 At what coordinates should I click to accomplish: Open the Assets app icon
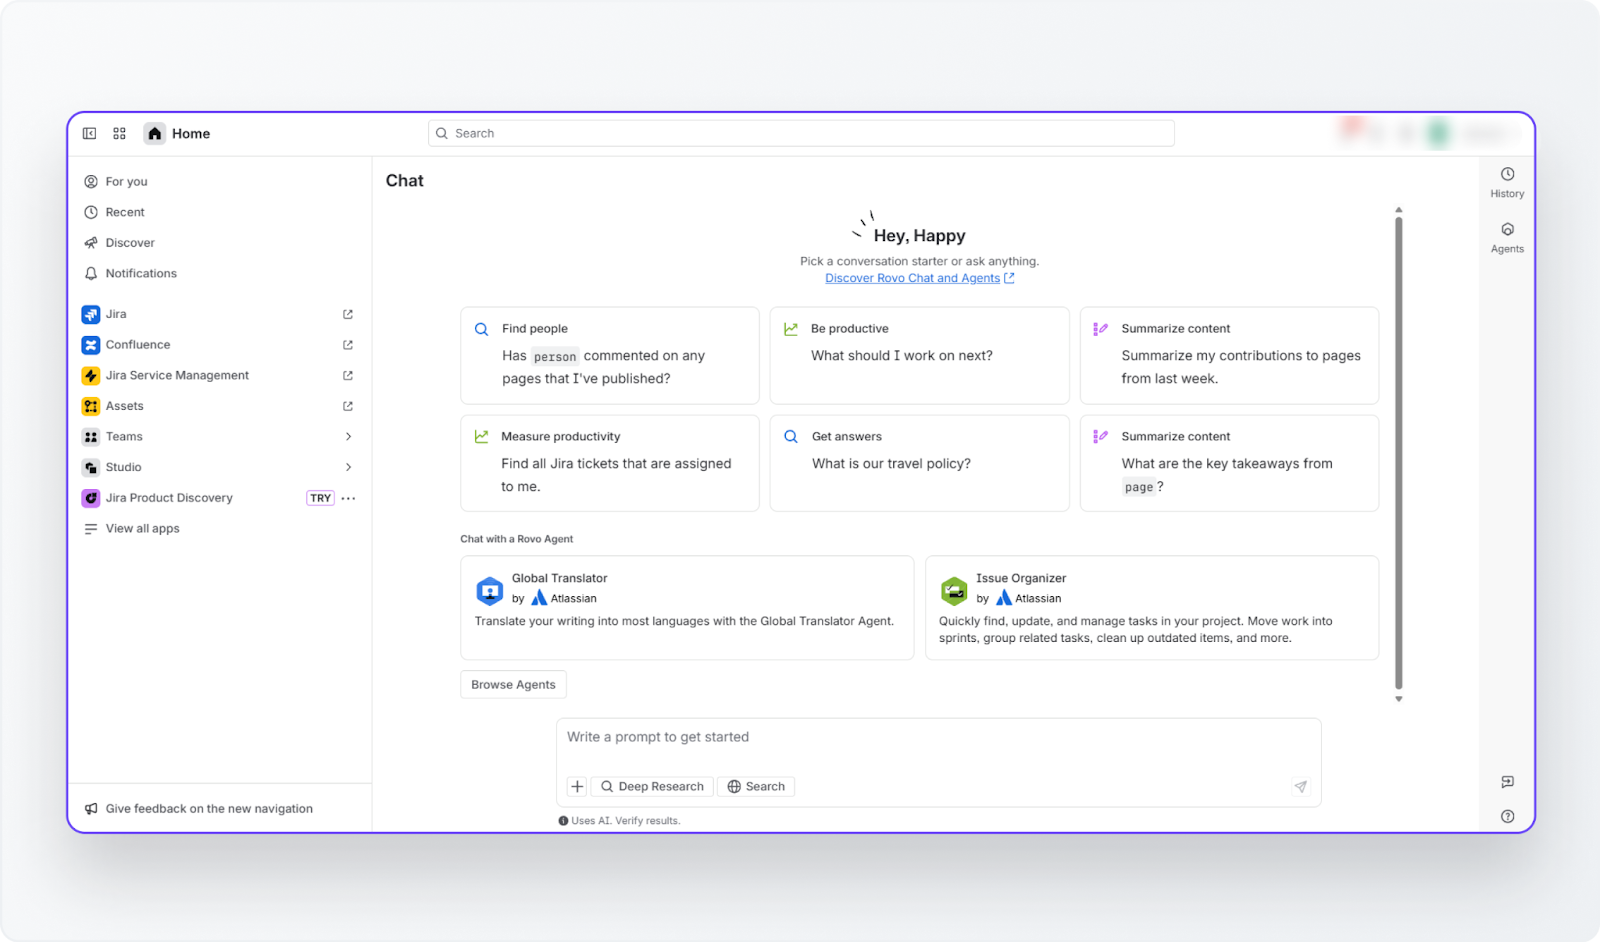click(x=91, y=406)
